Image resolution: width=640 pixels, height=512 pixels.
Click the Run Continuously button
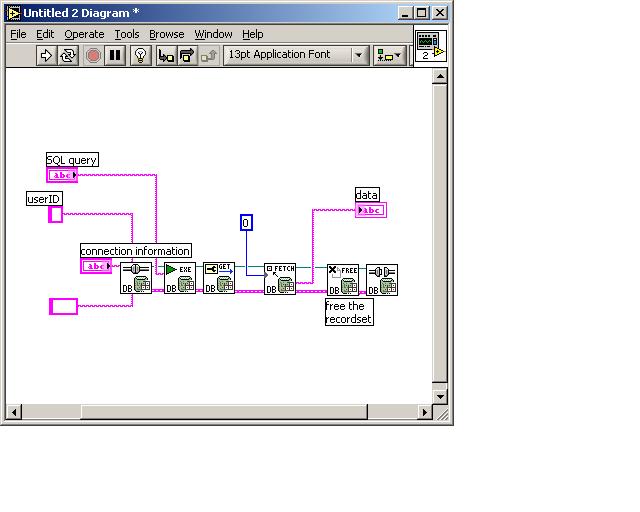coord(69,56)
